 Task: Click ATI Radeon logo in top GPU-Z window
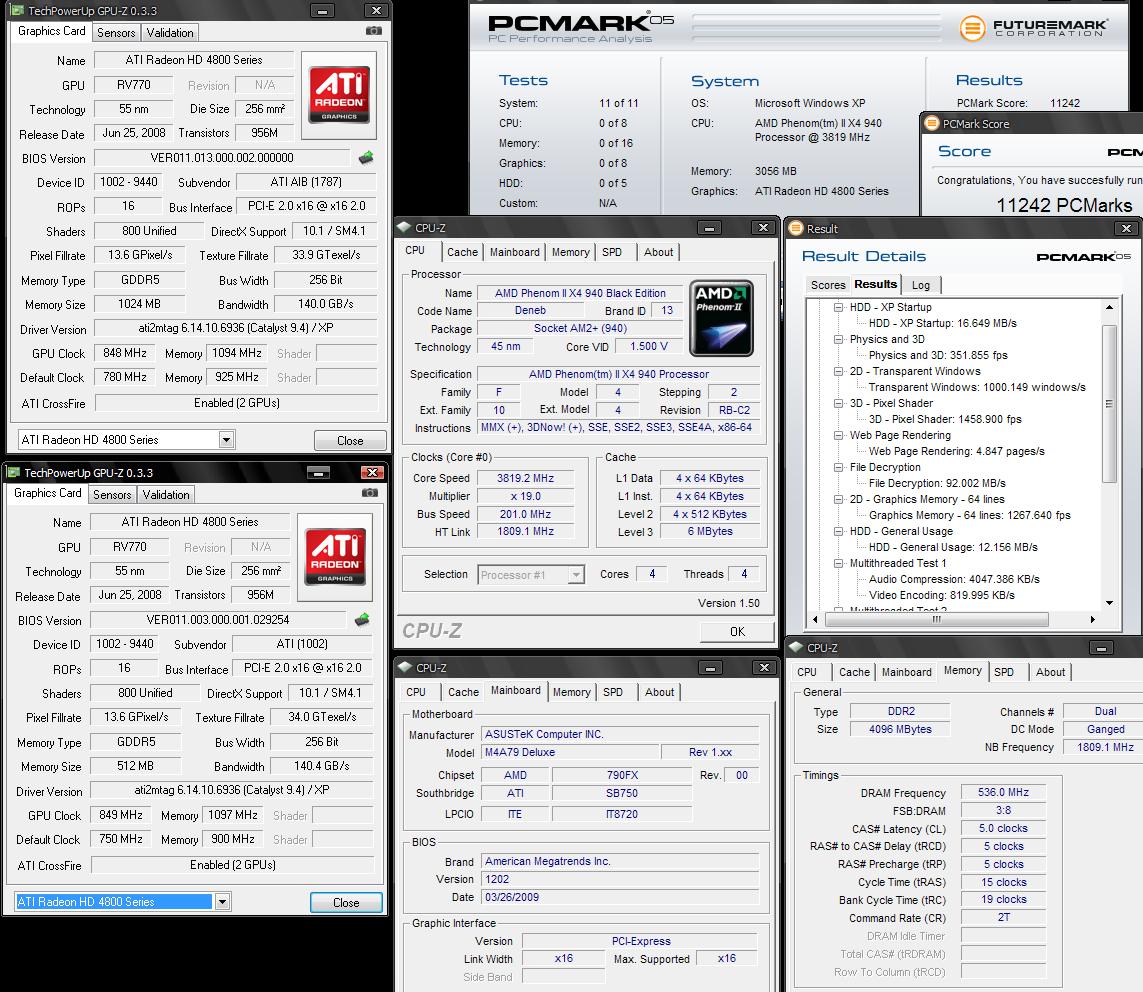pos(339,95)
